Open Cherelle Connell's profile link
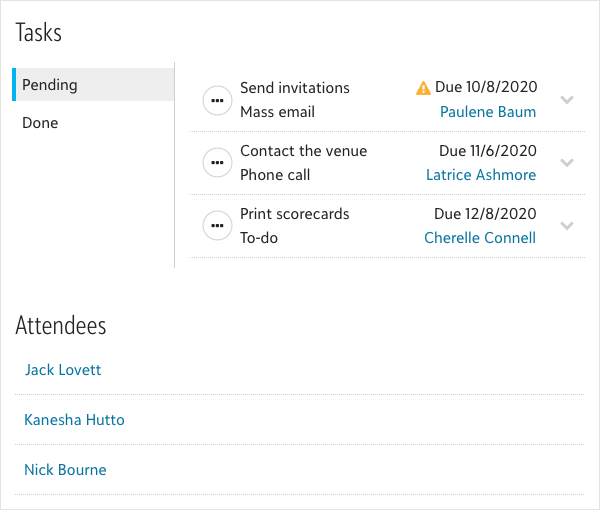Image resolution: width=600 pixels, height=510 pixels. click(480, 238)
